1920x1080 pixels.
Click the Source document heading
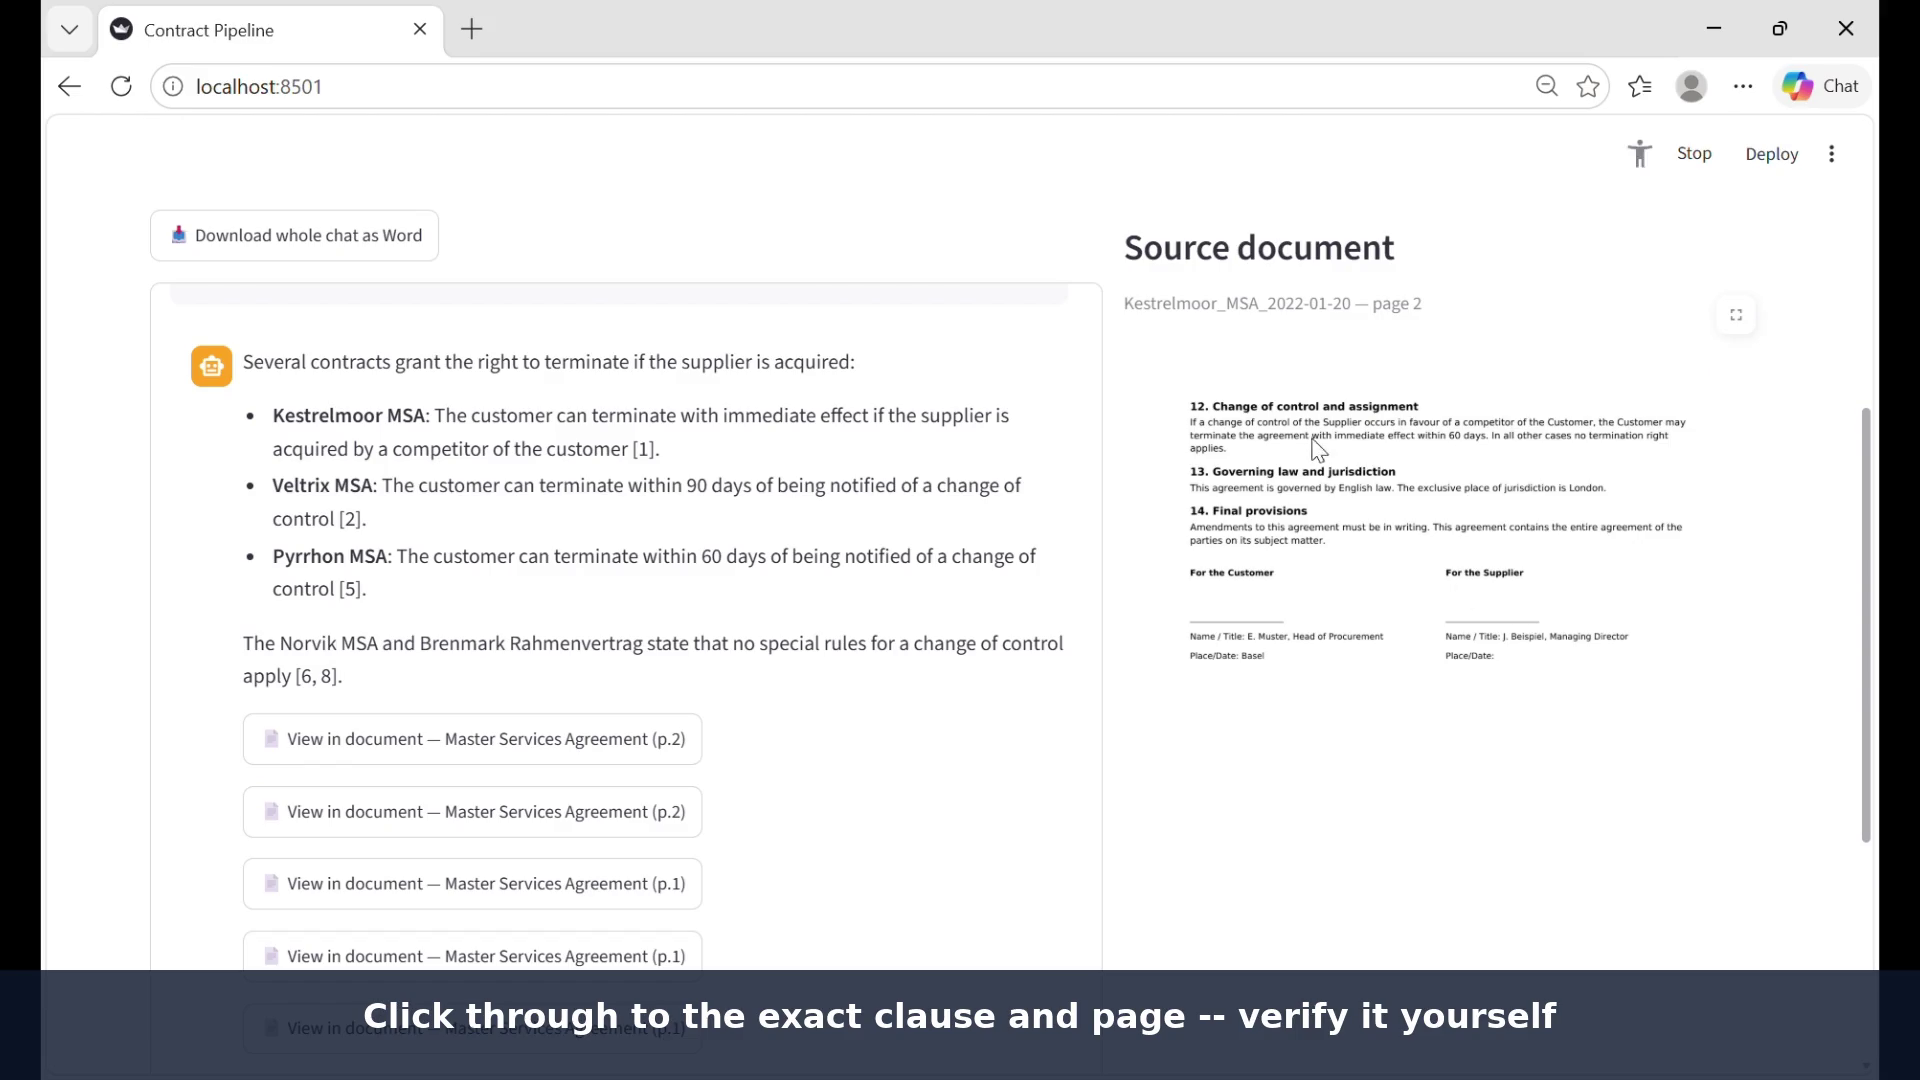coord(1259,247)
